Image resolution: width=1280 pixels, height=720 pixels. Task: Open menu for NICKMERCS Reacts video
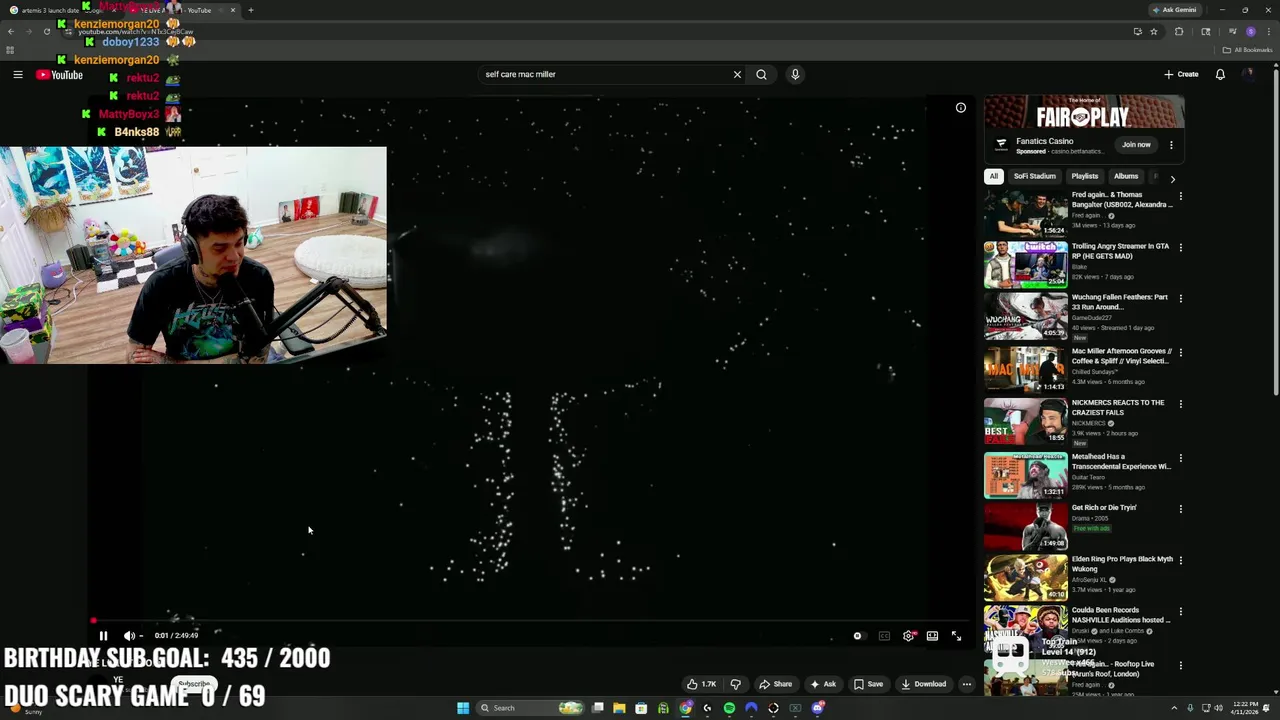[1180, 404]
